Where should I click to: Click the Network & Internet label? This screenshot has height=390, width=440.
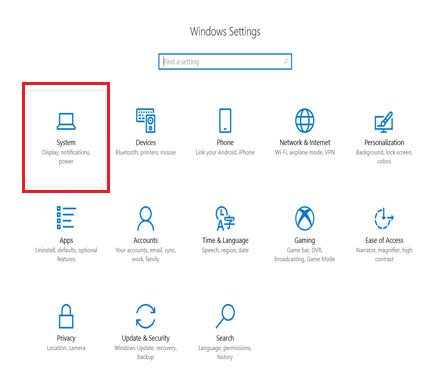pos(305,142)
